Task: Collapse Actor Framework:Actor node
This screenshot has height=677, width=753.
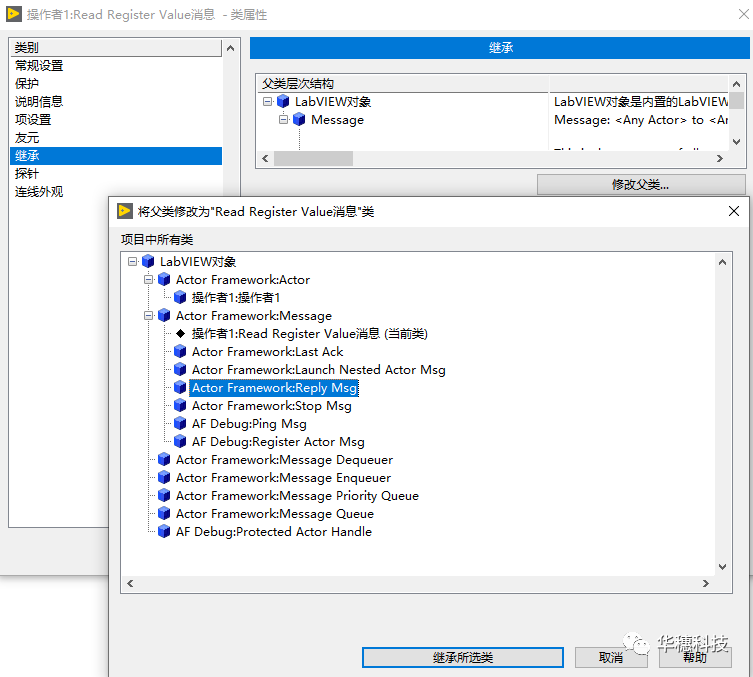Action: pyautogui.click(x=148, y=279)
